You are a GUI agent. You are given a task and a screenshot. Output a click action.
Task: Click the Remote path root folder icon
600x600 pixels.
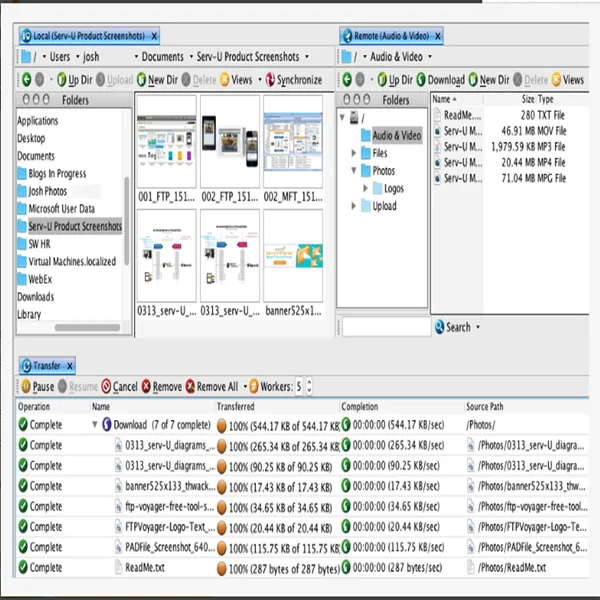pyautogui.click(x=346, y=57)
